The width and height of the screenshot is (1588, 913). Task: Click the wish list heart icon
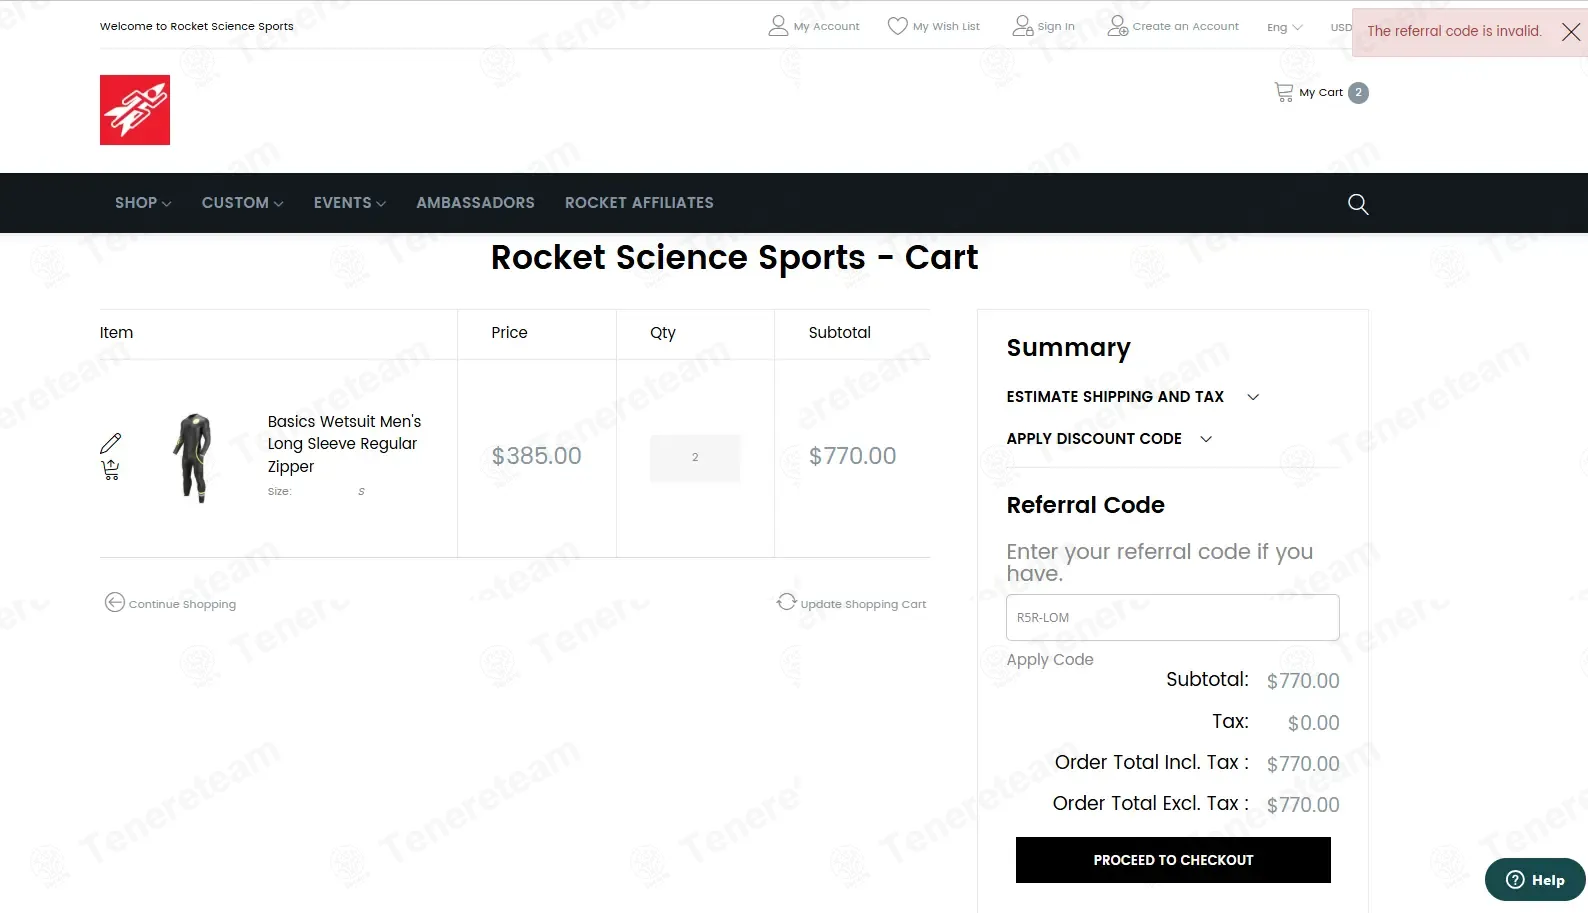(898, 26)
